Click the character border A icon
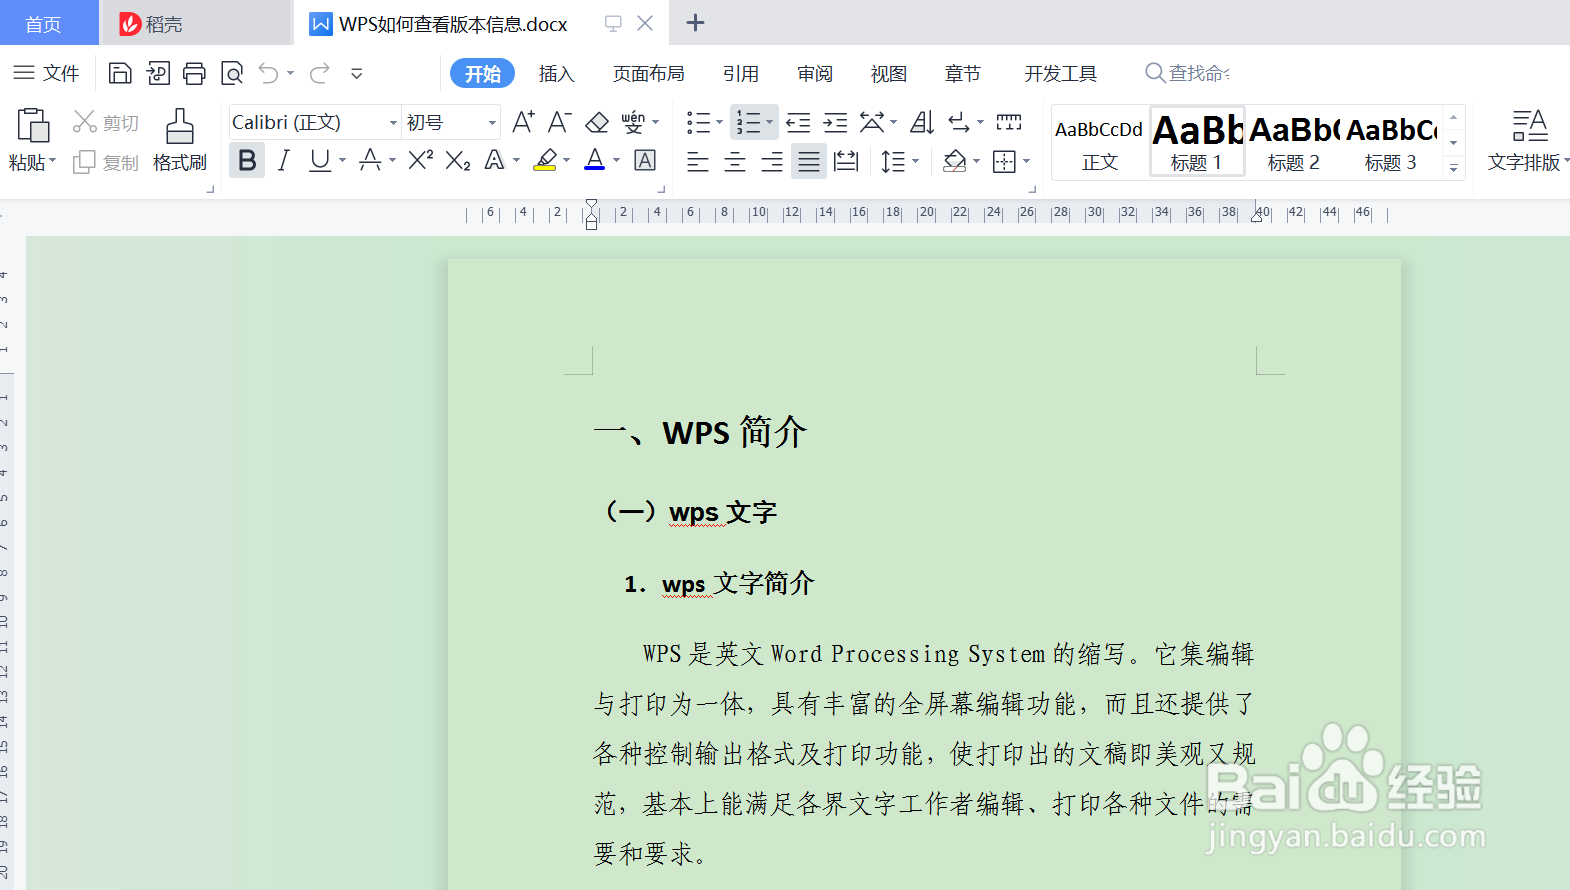The image size is (1570, 890). coord(646,160)
